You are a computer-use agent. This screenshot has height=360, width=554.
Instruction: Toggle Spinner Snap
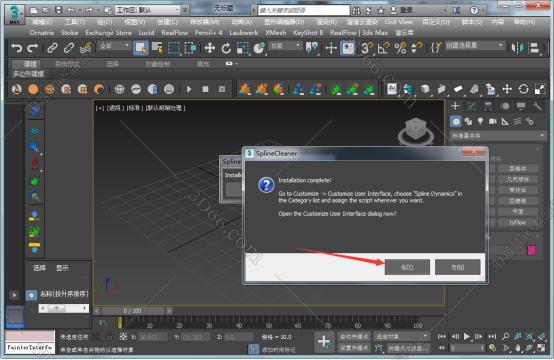(x=417, y=48)
